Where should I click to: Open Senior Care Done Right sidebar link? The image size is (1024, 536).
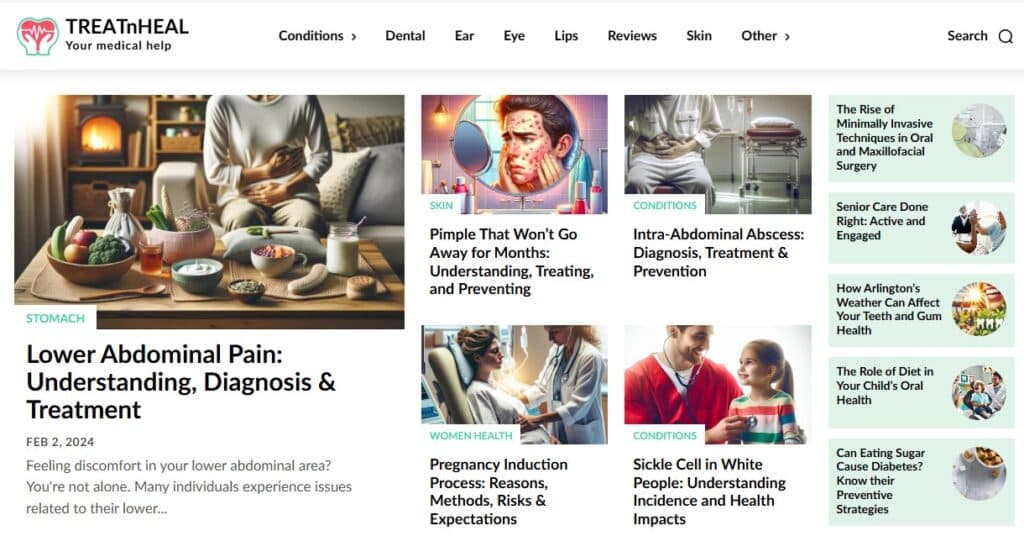coord(882,221)
